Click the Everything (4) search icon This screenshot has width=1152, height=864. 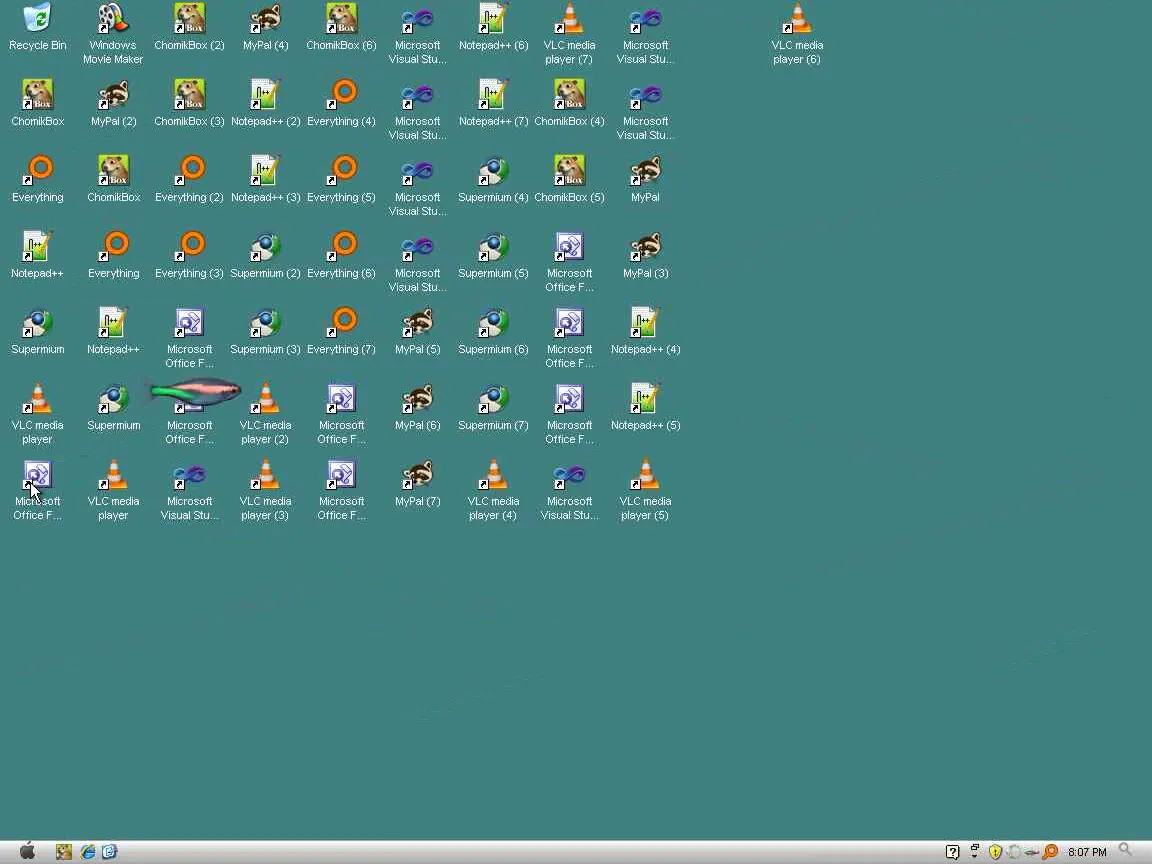pyautogui.click(x=342, y=104)
